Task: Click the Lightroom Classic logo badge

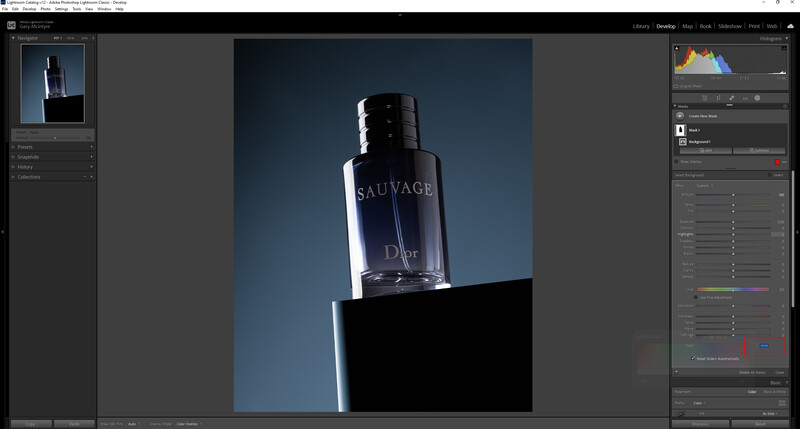Action: [x=11, y=24]
